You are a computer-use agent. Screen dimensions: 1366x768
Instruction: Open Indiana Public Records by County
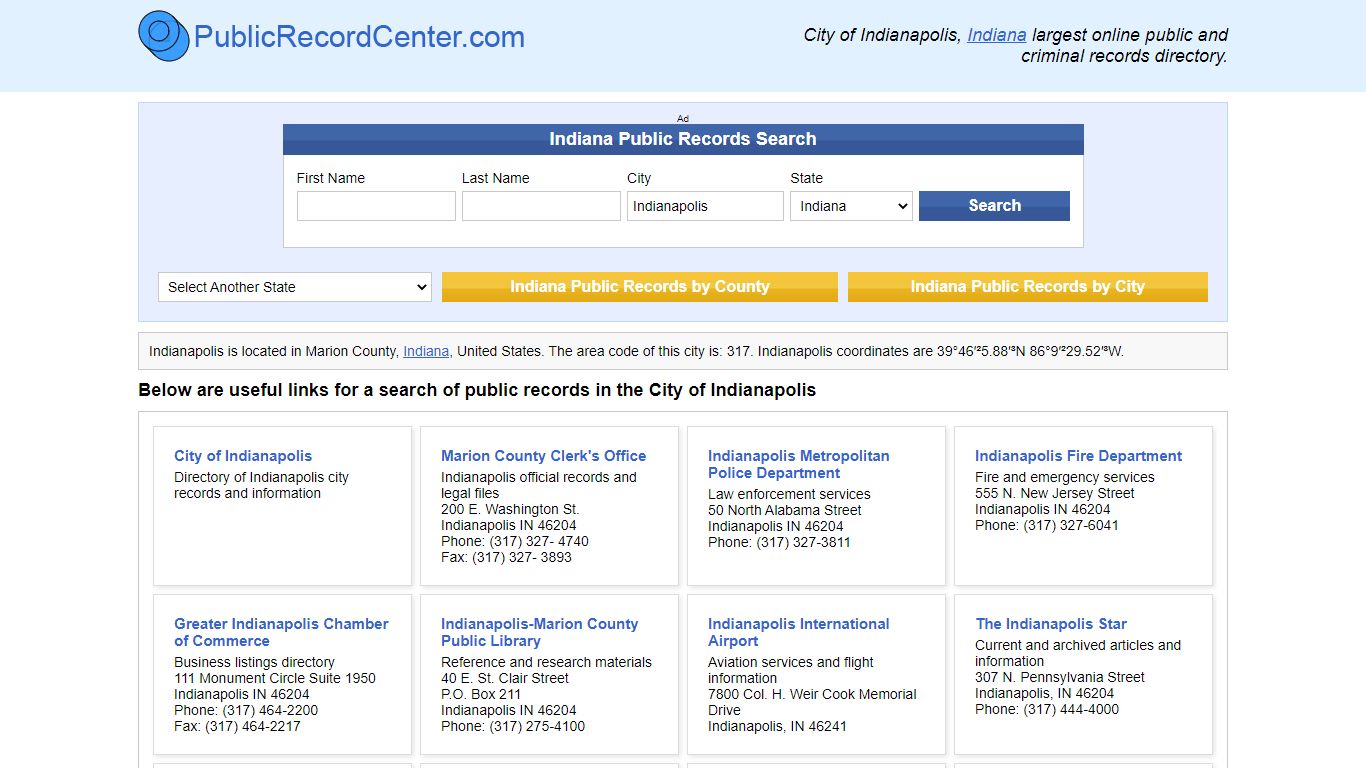click(640, 287)
